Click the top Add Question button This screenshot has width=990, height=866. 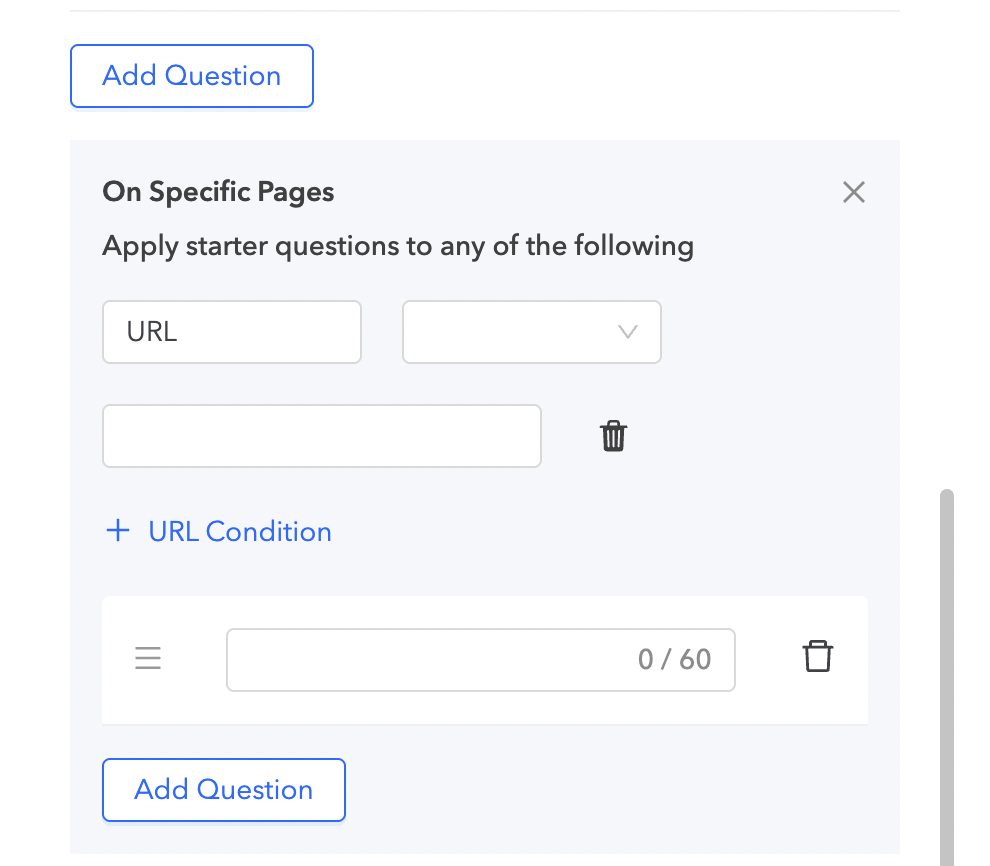click(191, 76)
